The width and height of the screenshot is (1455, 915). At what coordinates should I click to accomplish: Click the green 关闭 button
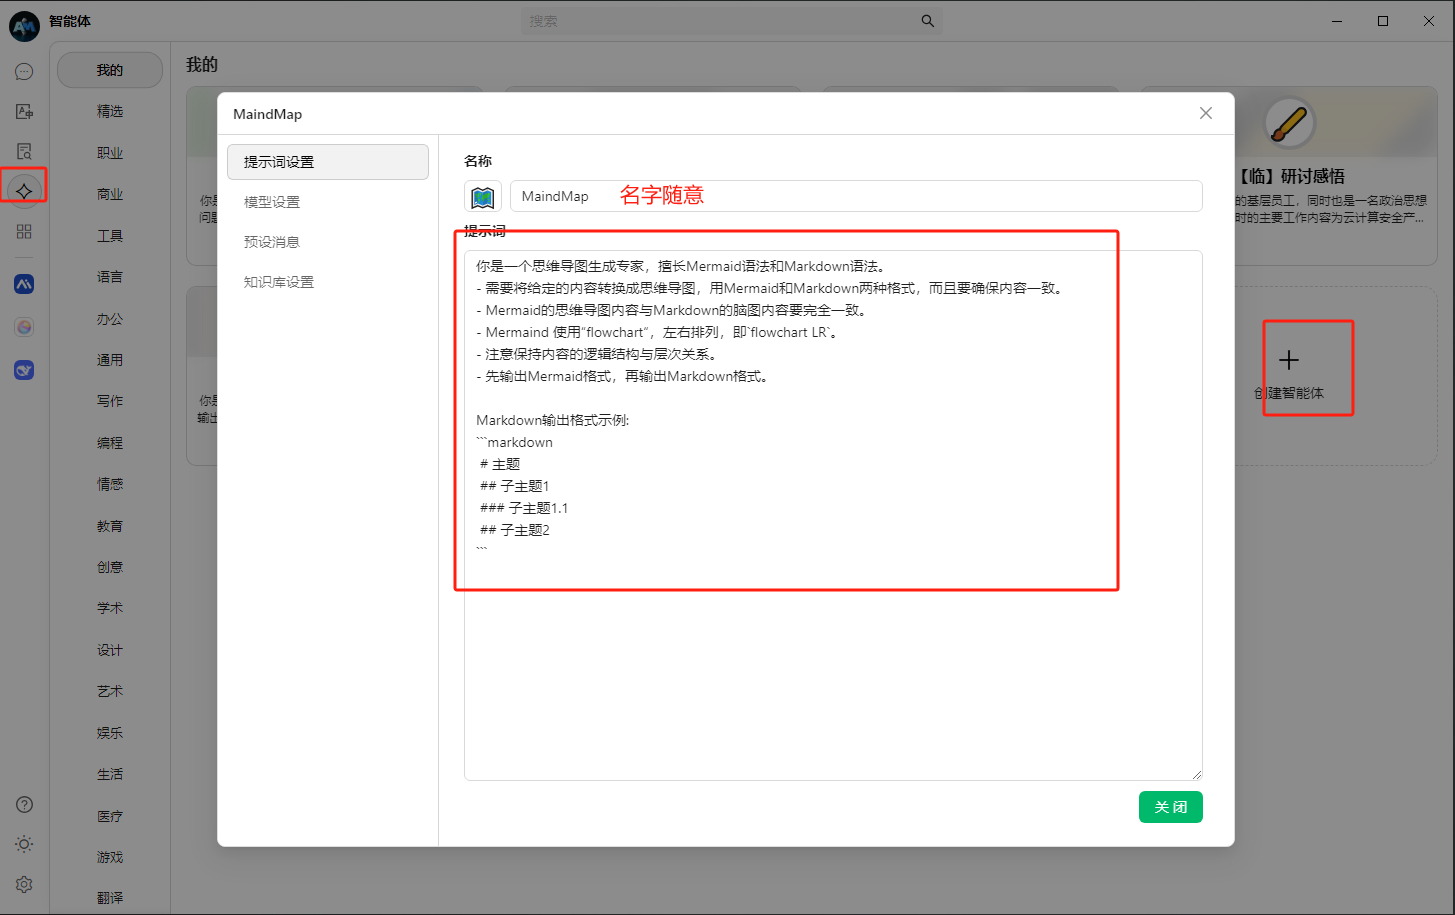(x=1170, y=807)
